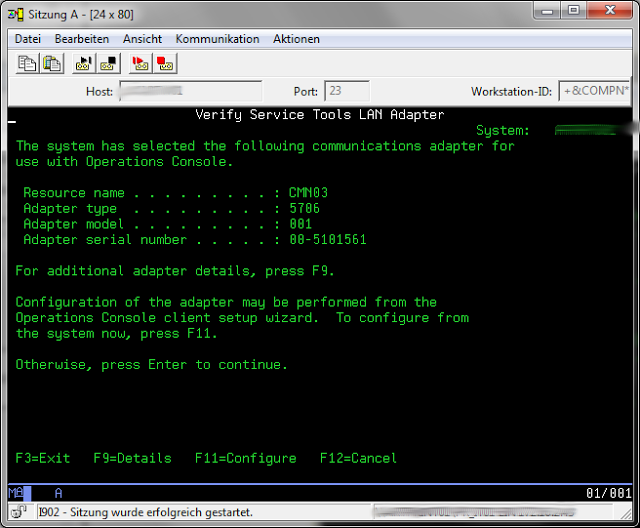Click into the Port field
This screenshot has width=640, height=528.
pos(347,91)
